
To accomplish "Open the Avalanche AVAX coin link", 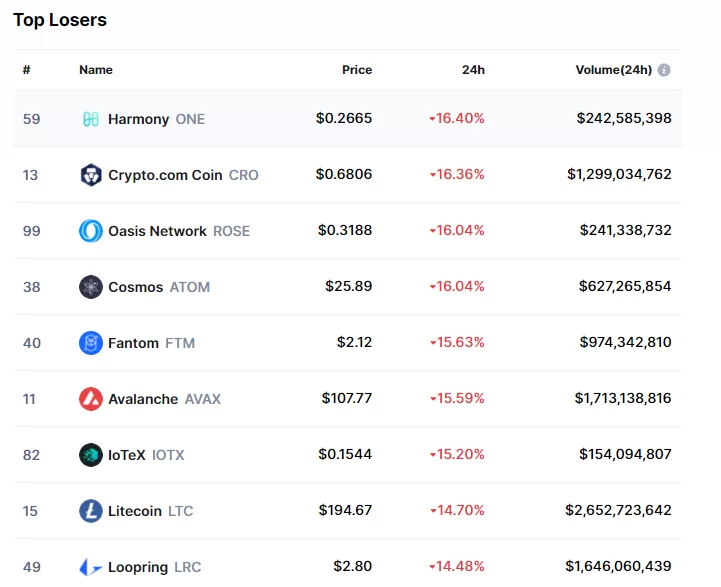I will point(164,399).
